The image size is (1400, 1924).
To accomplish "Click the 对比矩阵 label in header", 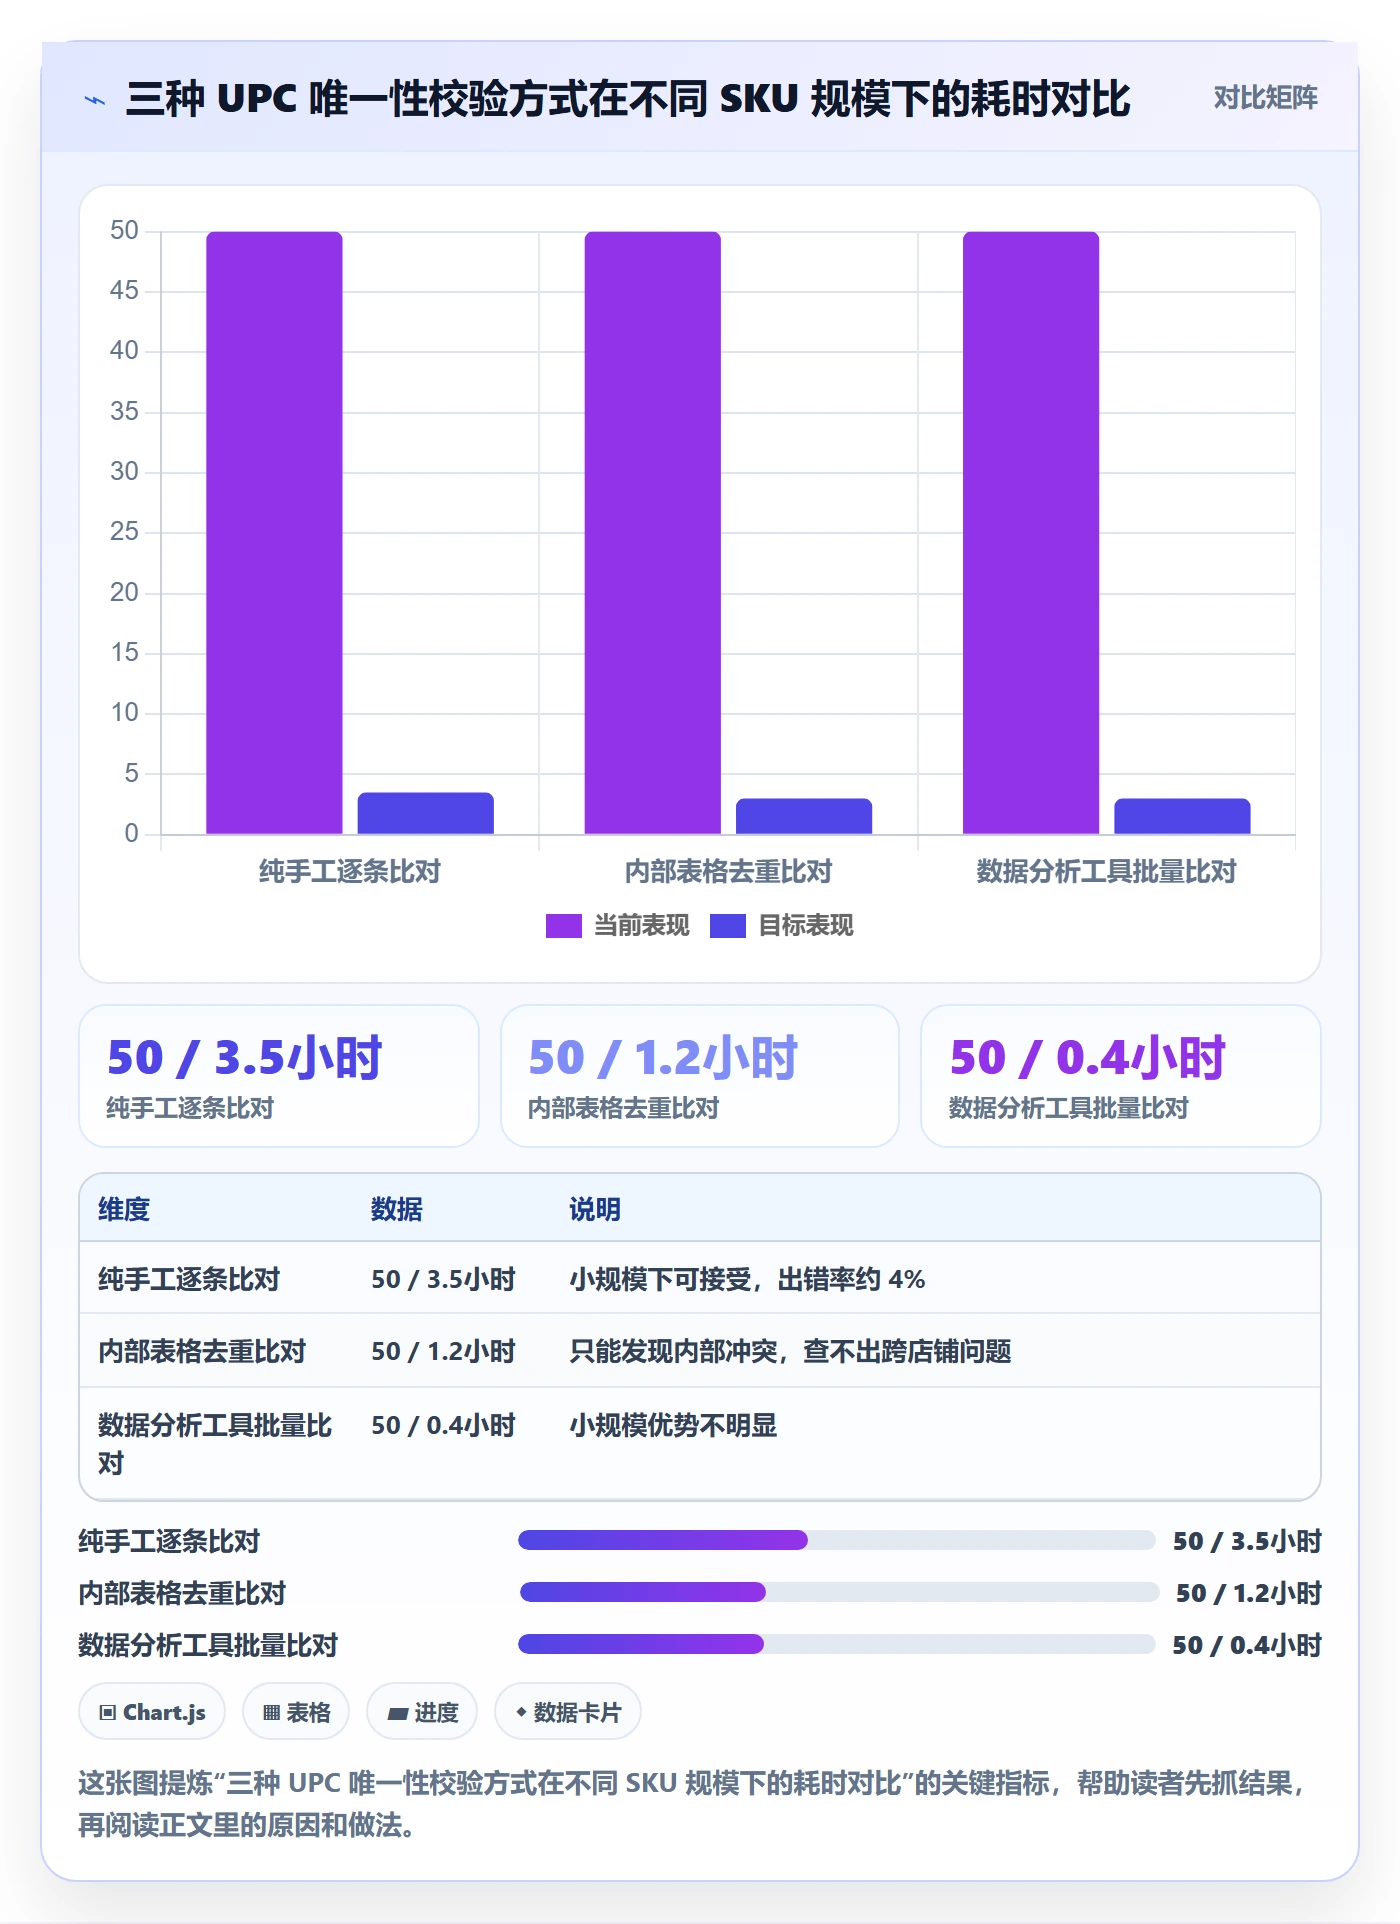I will 1265,98.
